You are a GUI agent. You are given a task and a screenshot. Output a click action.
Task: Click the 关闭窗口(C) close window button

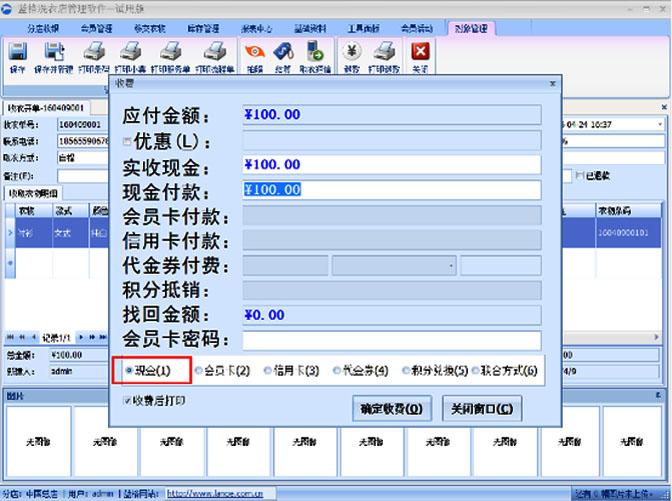(x=481, y=409)
